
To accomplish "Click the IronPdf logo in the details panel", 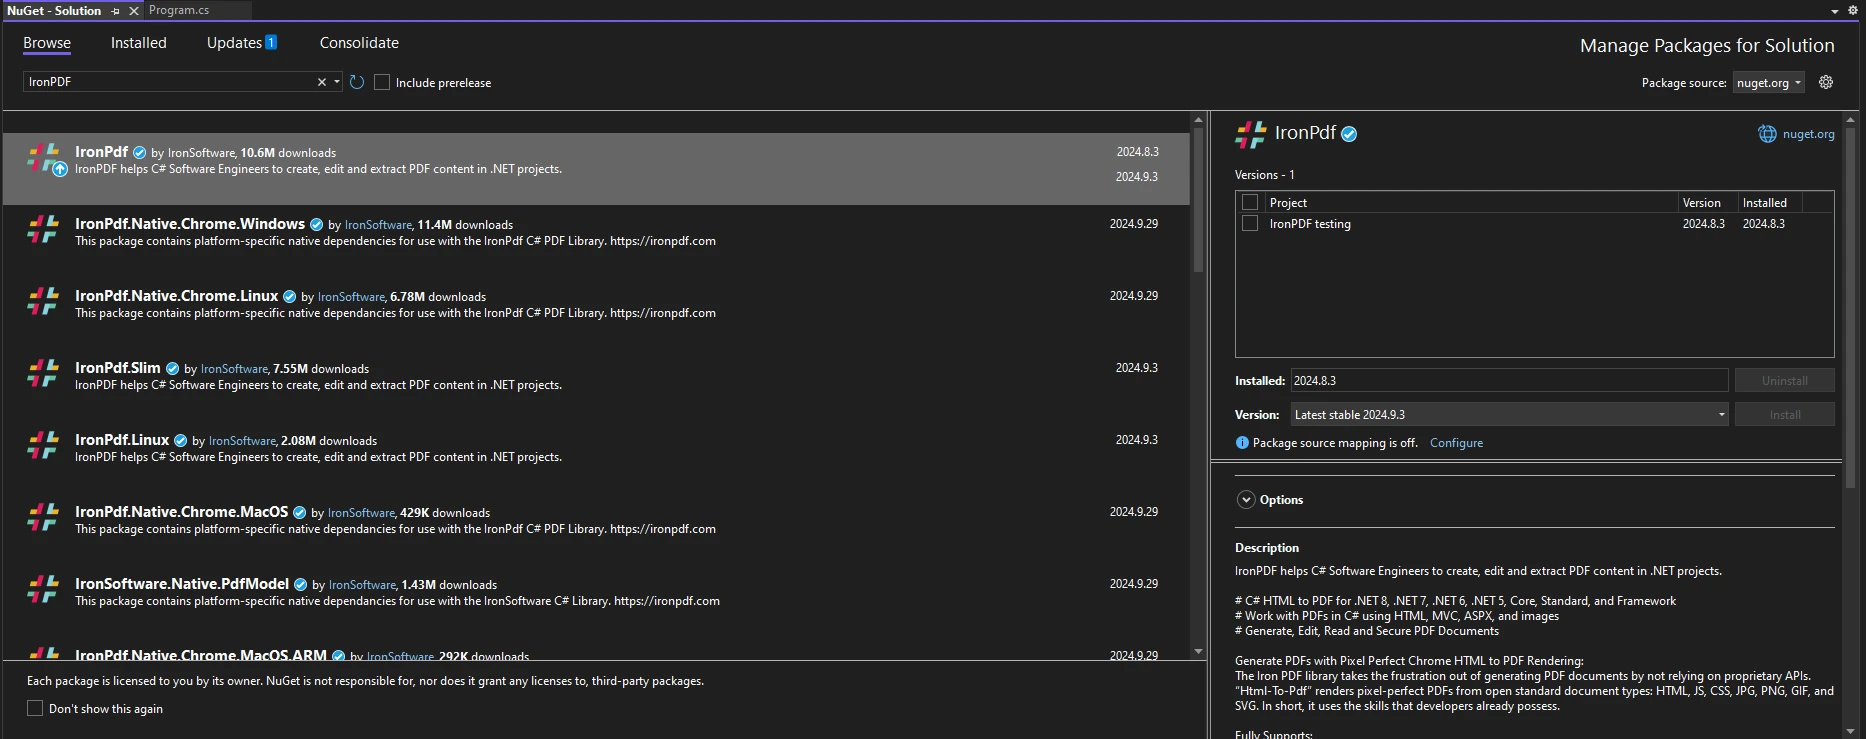I will pos(1251,134).
